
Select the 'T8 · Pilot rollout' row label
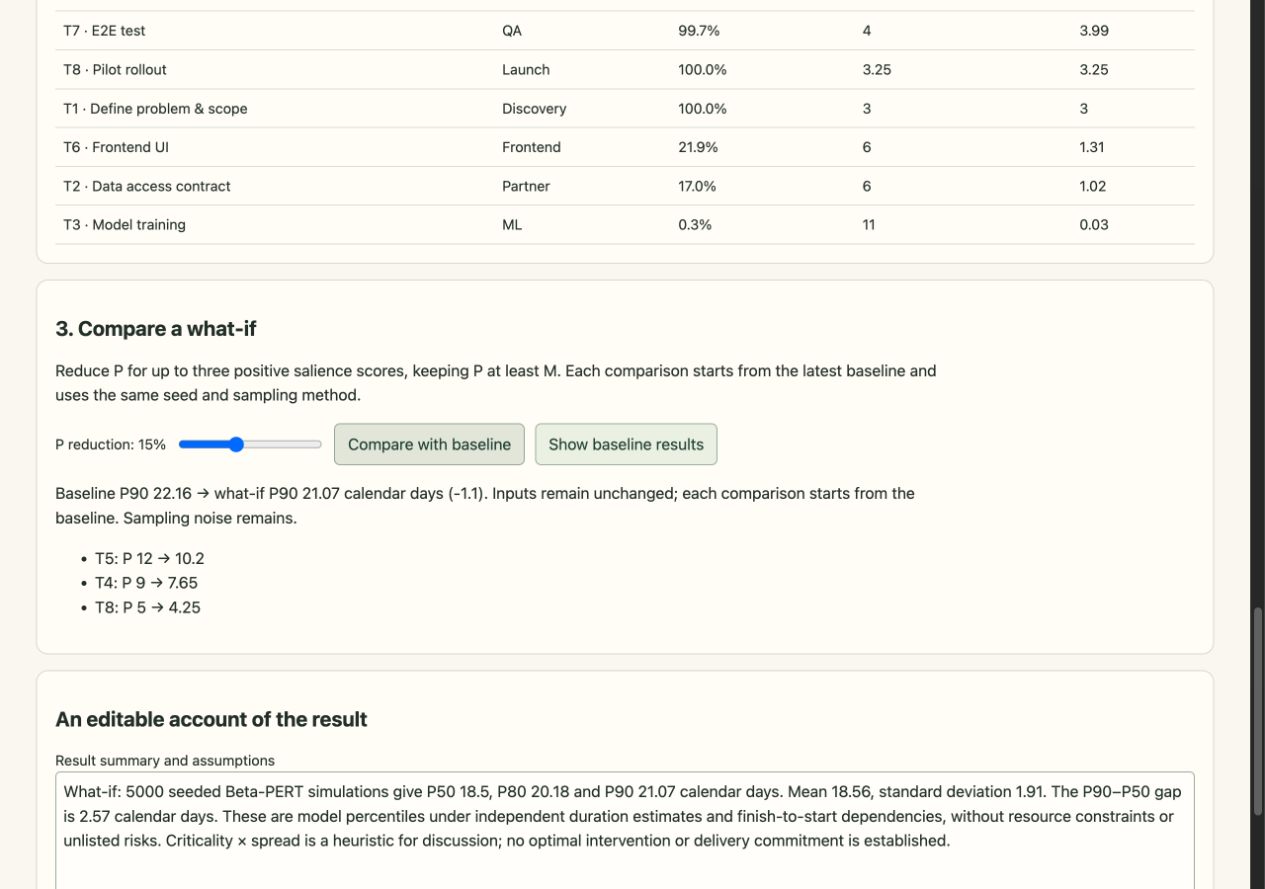[x=115, y=70]
